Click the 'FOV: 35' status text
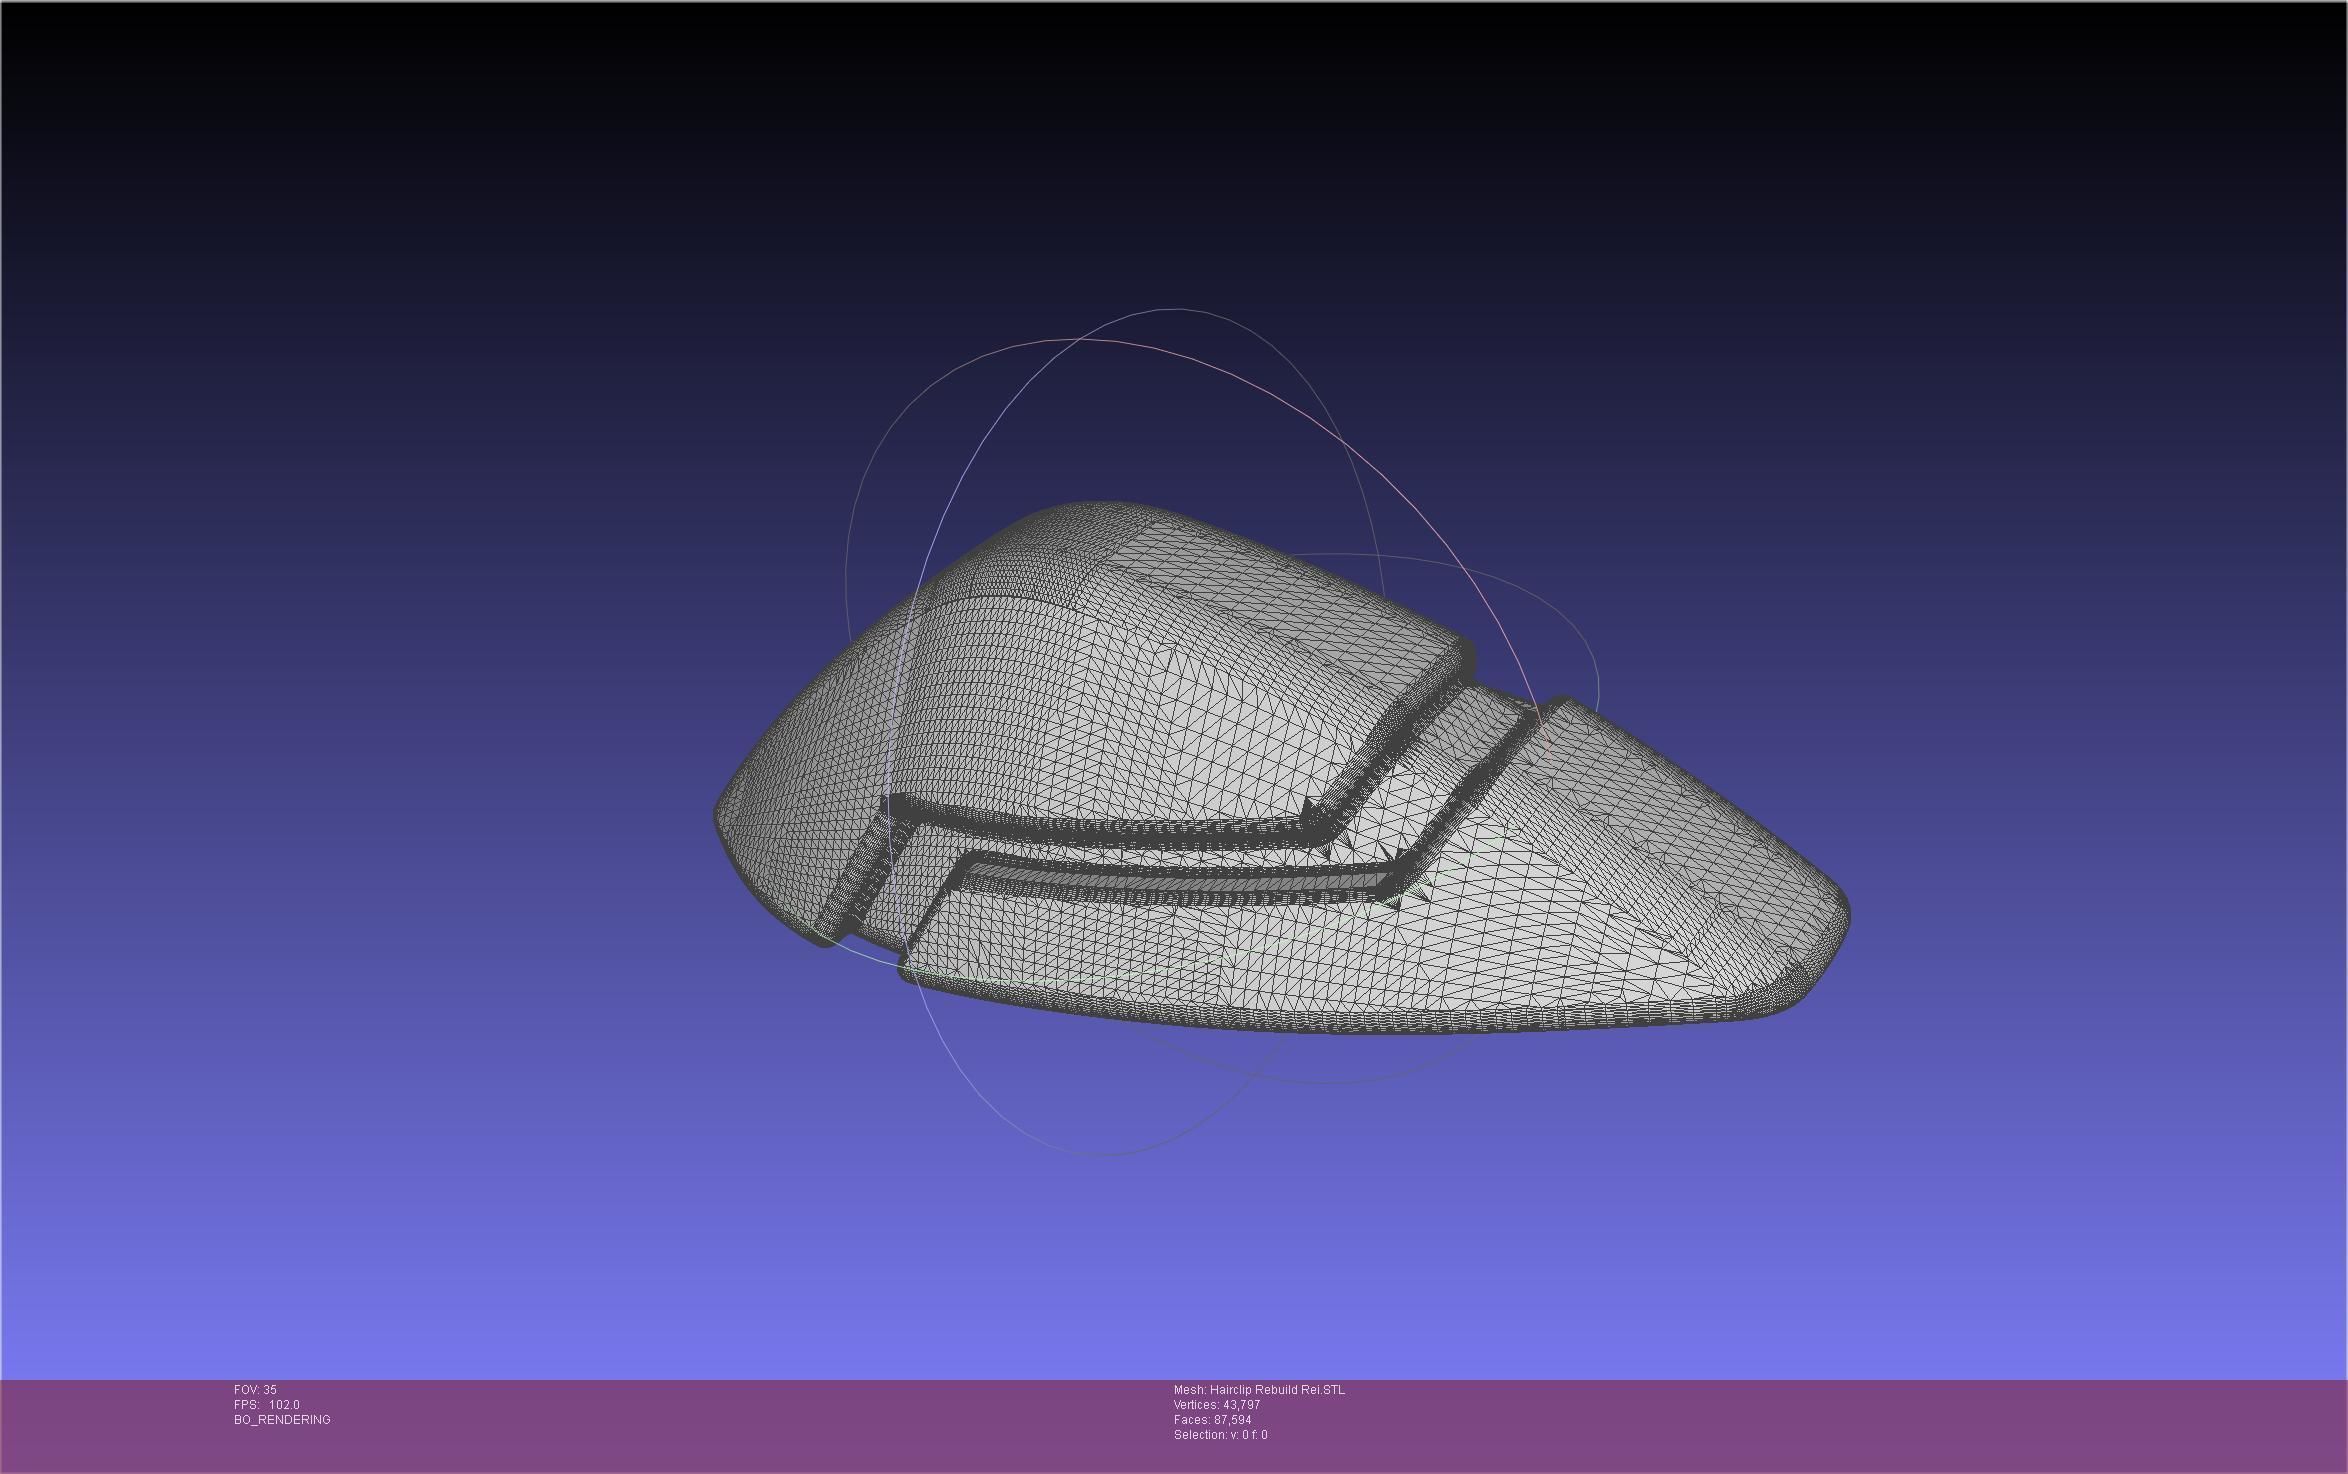The height and width of the screenshot is (1474, 2348). (255, 1390)
